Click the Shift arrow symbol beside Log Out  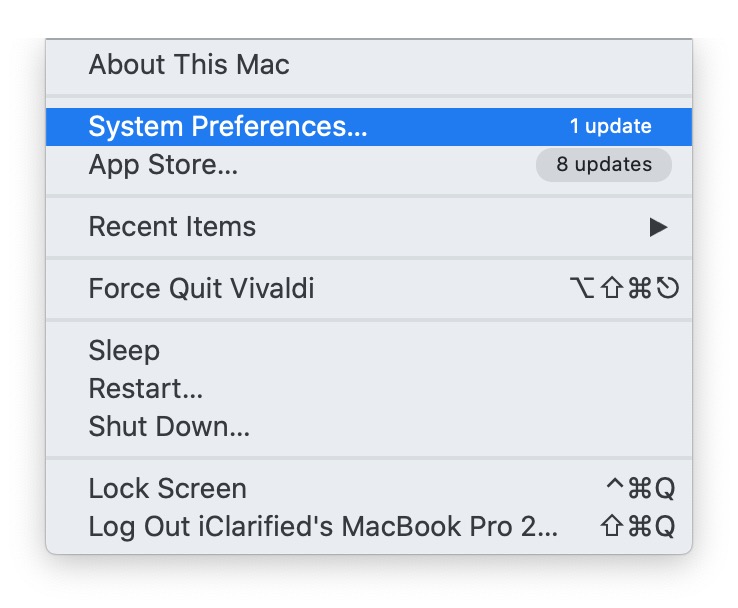click(612, 527)
